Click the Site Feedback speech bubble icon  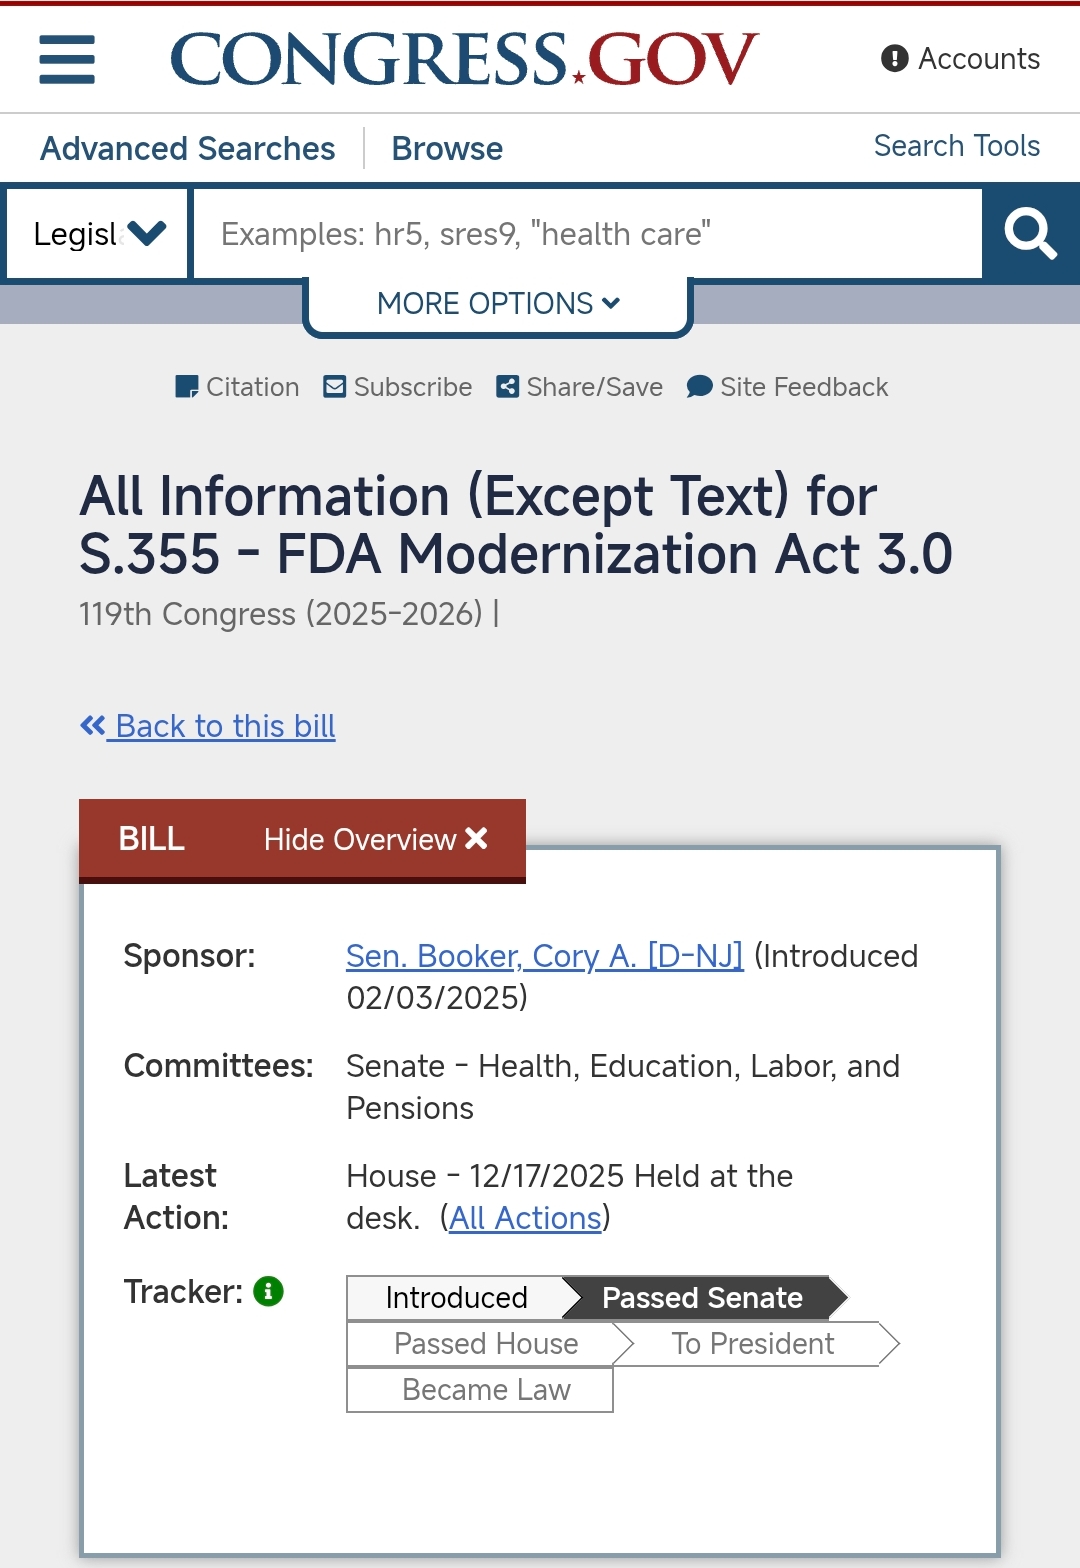pyautogui.click(x=700, y=387)
